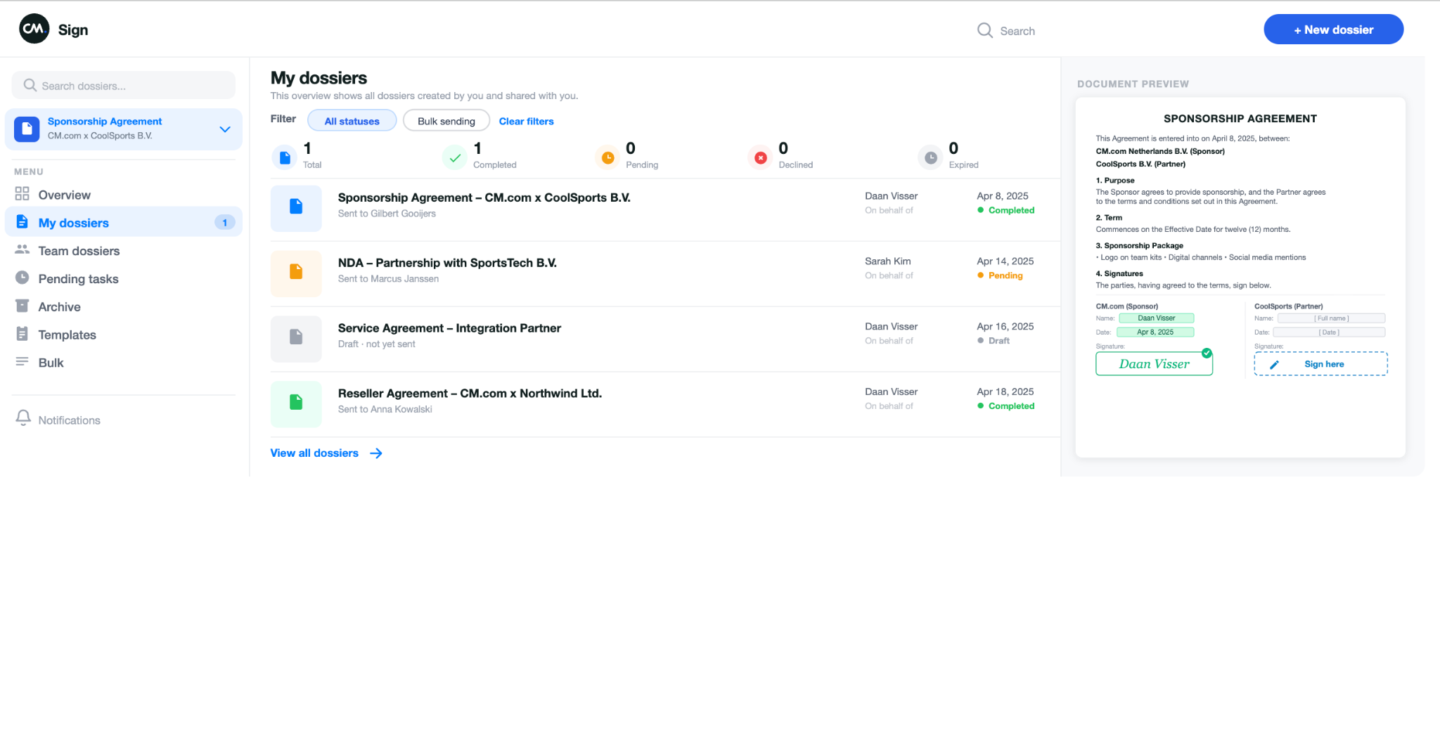The image size is (1440, 740).
Task: Click the Clear filters link
Action: click(526, 121)
